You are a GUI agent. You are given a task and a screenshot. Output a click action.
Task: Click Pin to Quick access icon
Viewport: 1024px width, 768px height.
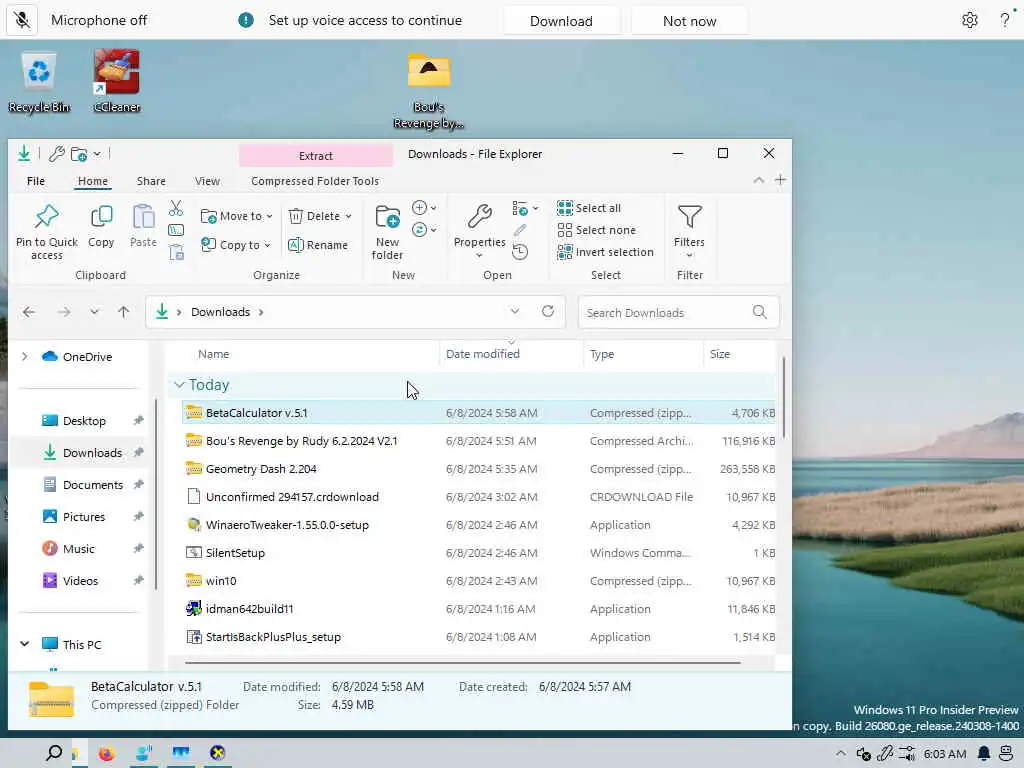coord(47,216)
